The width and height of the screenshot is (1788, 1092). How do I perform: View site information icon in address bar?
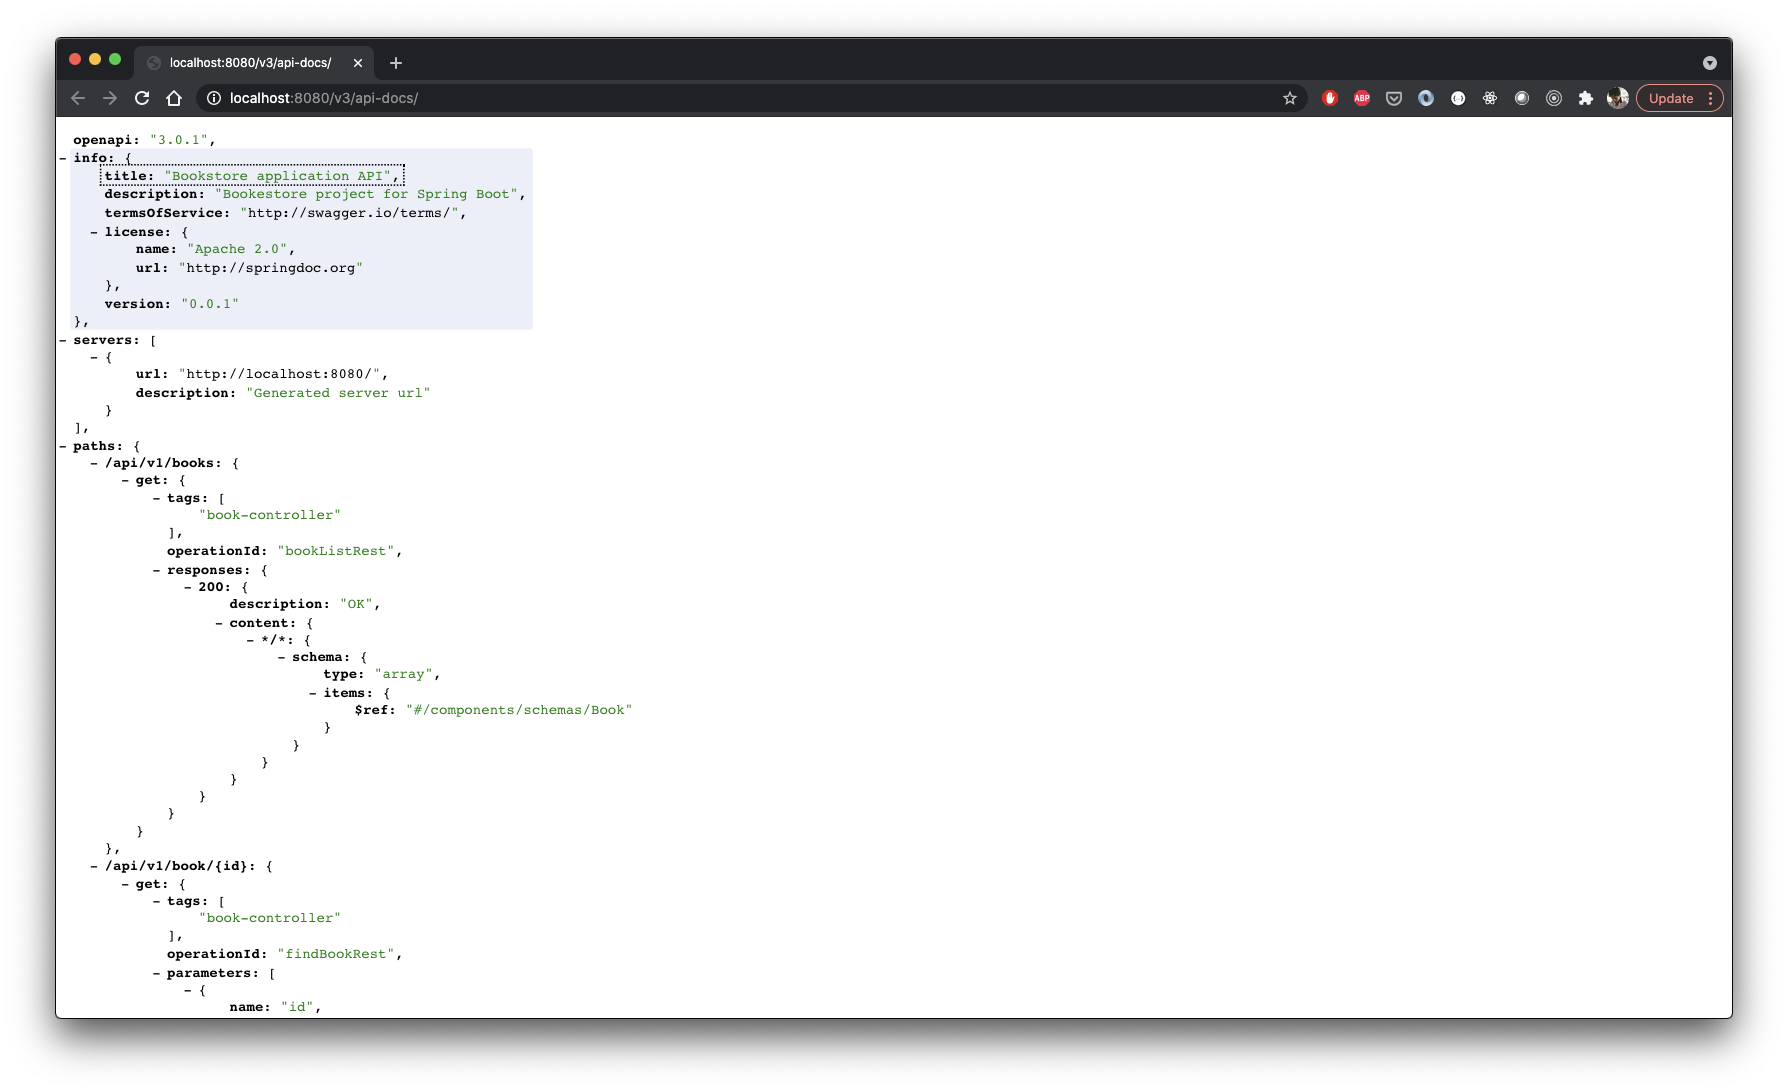213,98
